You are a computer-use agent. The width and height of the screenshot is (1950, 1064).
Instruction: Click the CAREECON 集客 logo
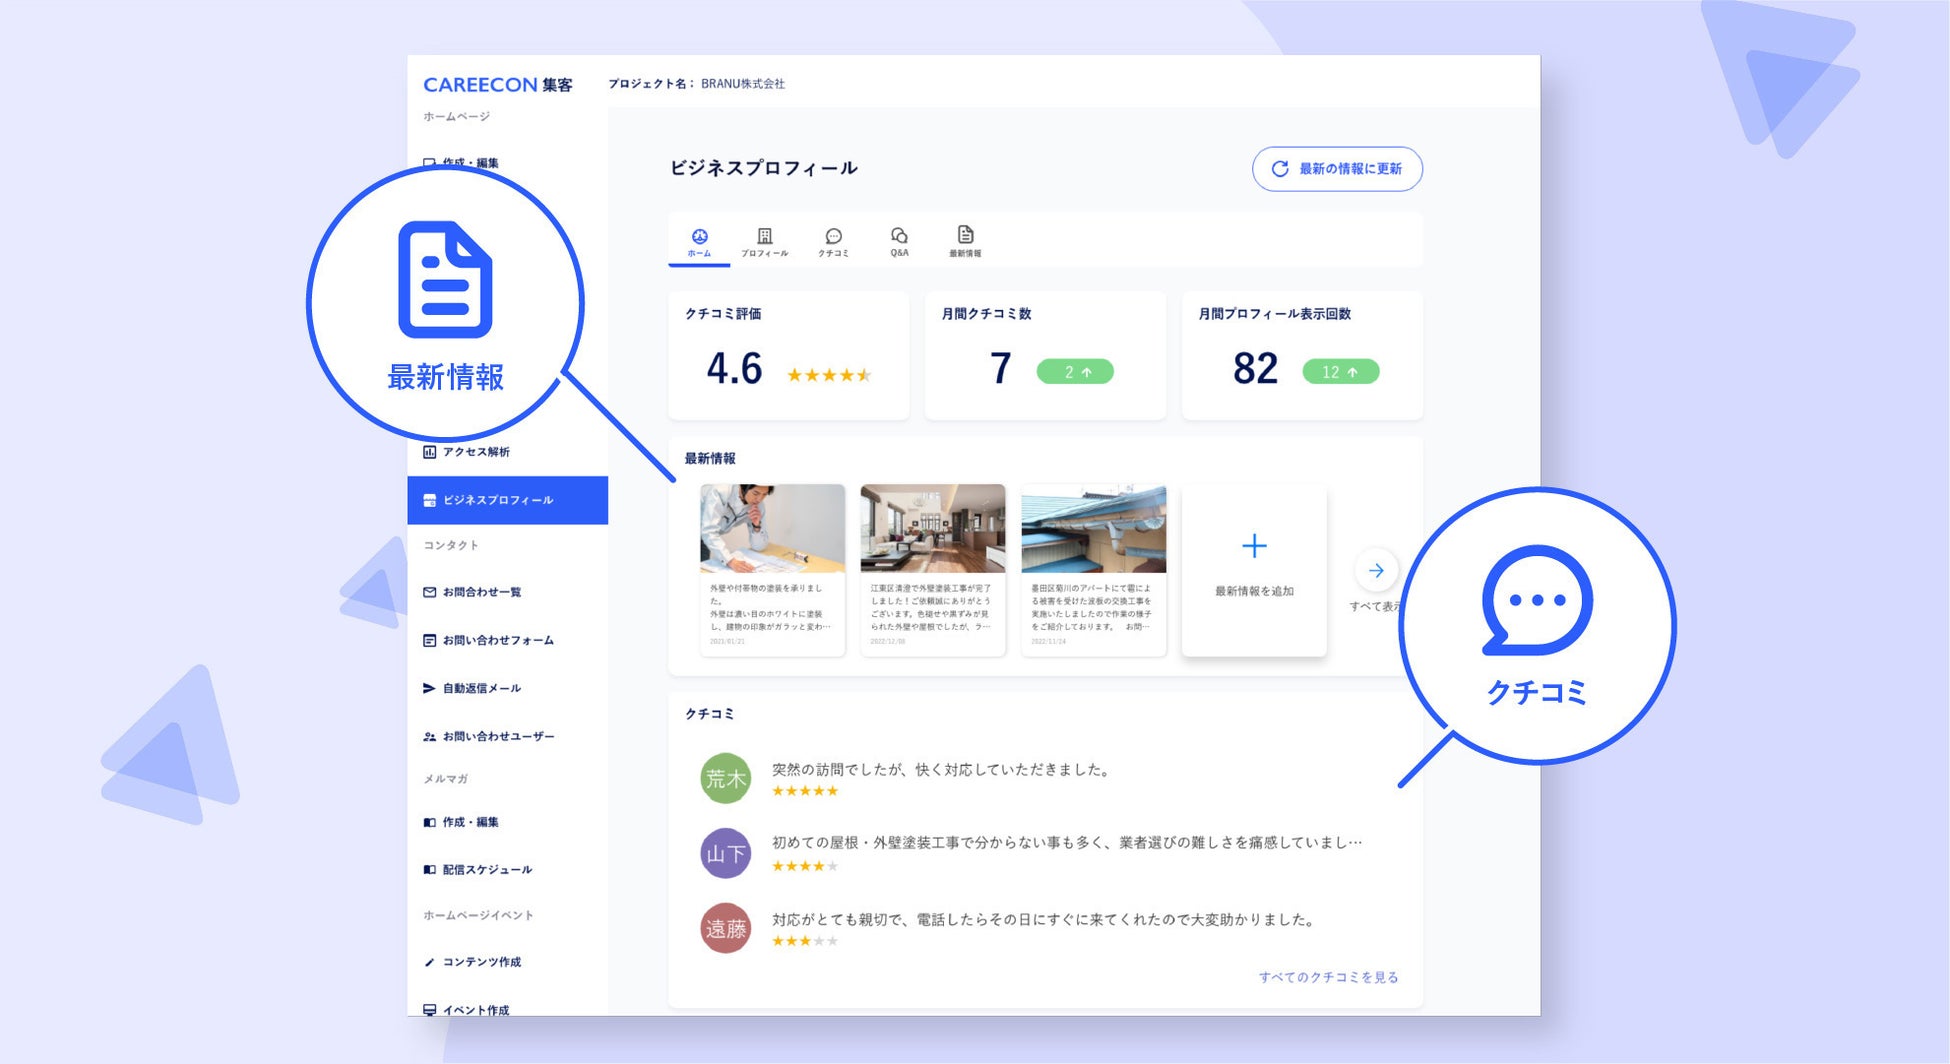coord(498,85)
